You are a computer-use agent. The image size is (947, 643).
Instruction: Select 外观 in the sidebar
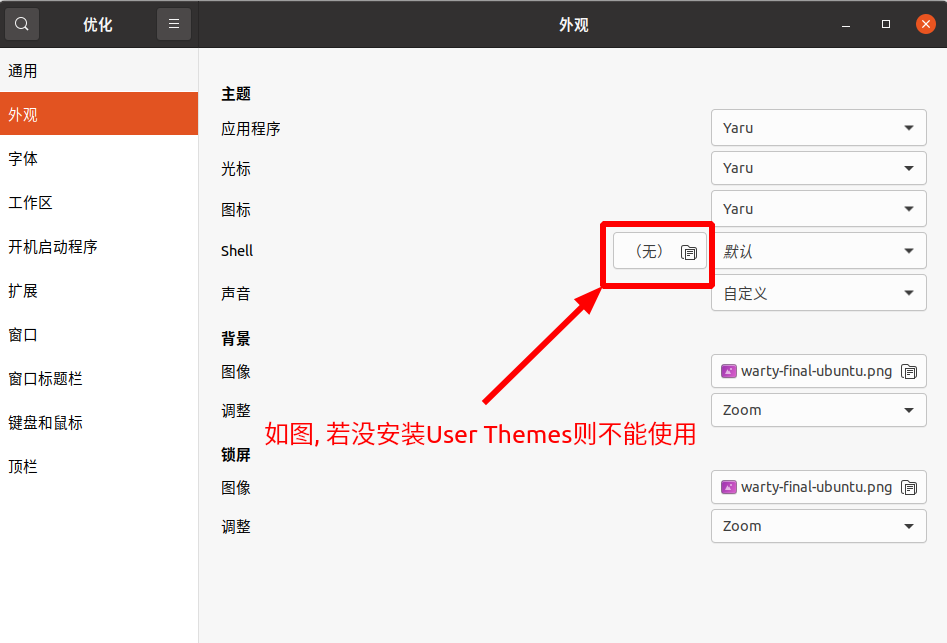[99, 114]
